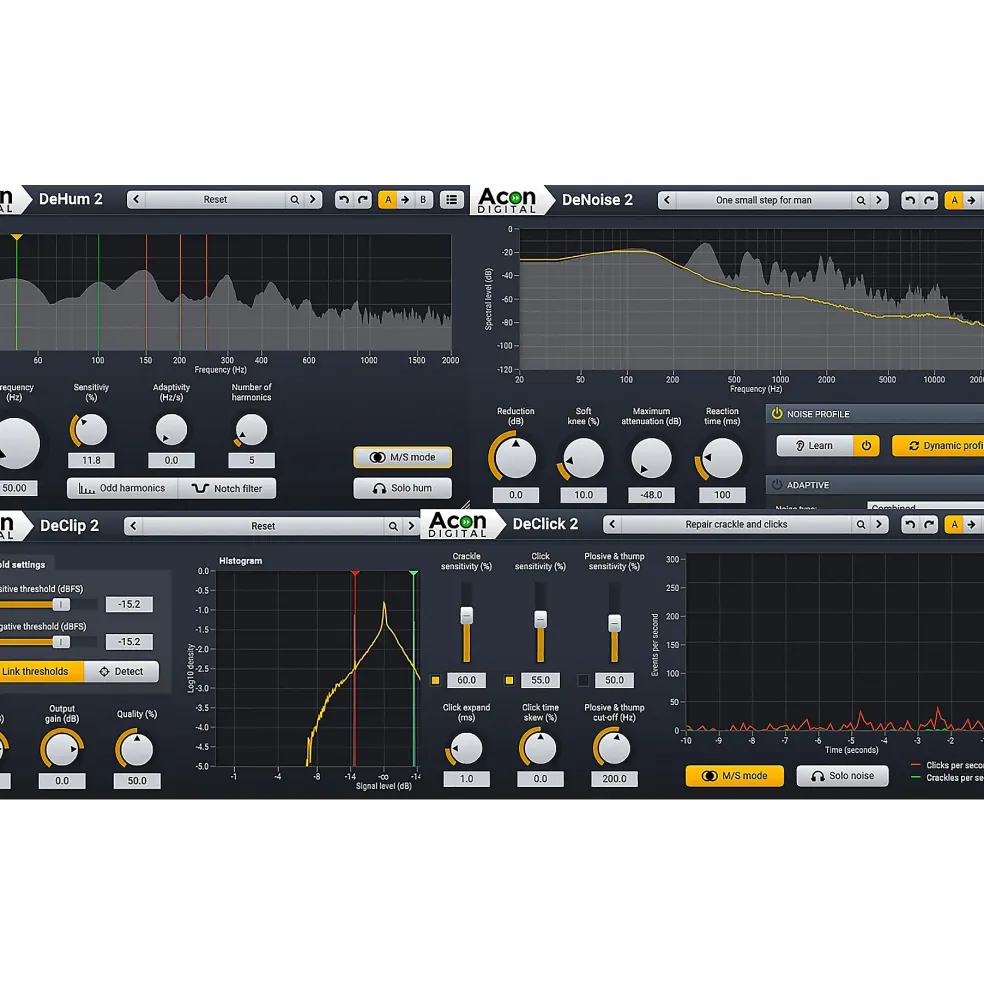984x985 pixels.
Task: Select A settings slot in DeClick 2
Action: pyautogui.click(x=954, y=525)
